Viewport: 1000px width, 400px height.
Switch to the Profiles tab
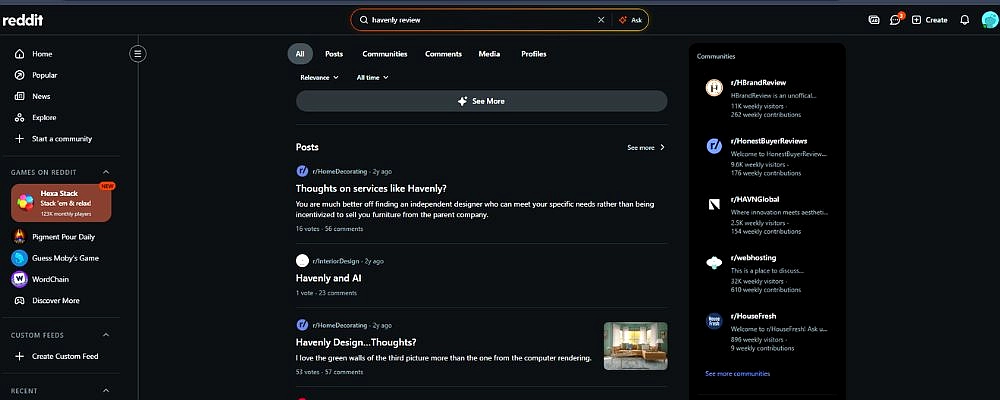pos(533,54)
